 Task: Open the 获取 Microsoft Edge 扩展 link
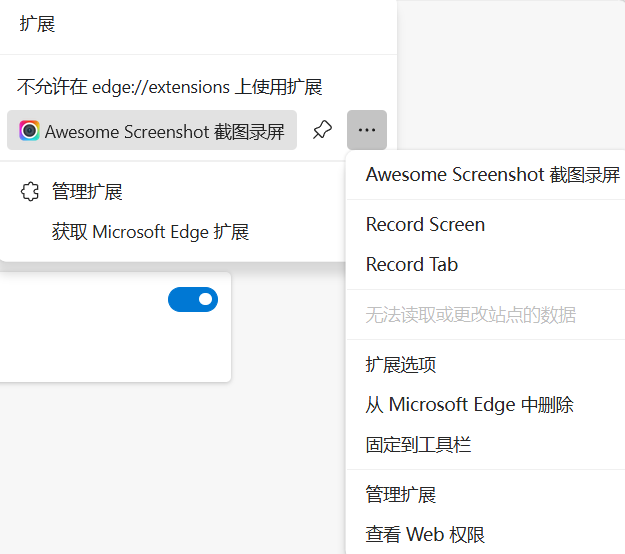[150, 232]
